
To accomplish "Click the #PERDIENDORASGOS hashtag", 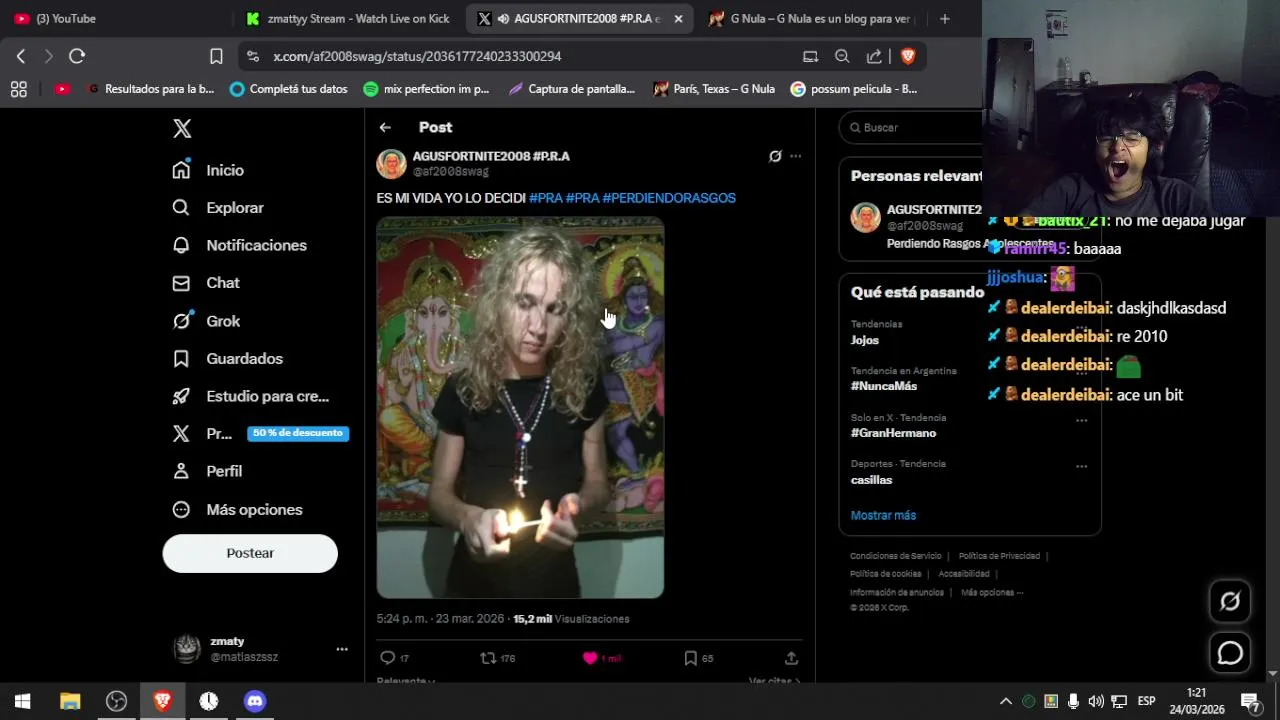I will (669, 198).
